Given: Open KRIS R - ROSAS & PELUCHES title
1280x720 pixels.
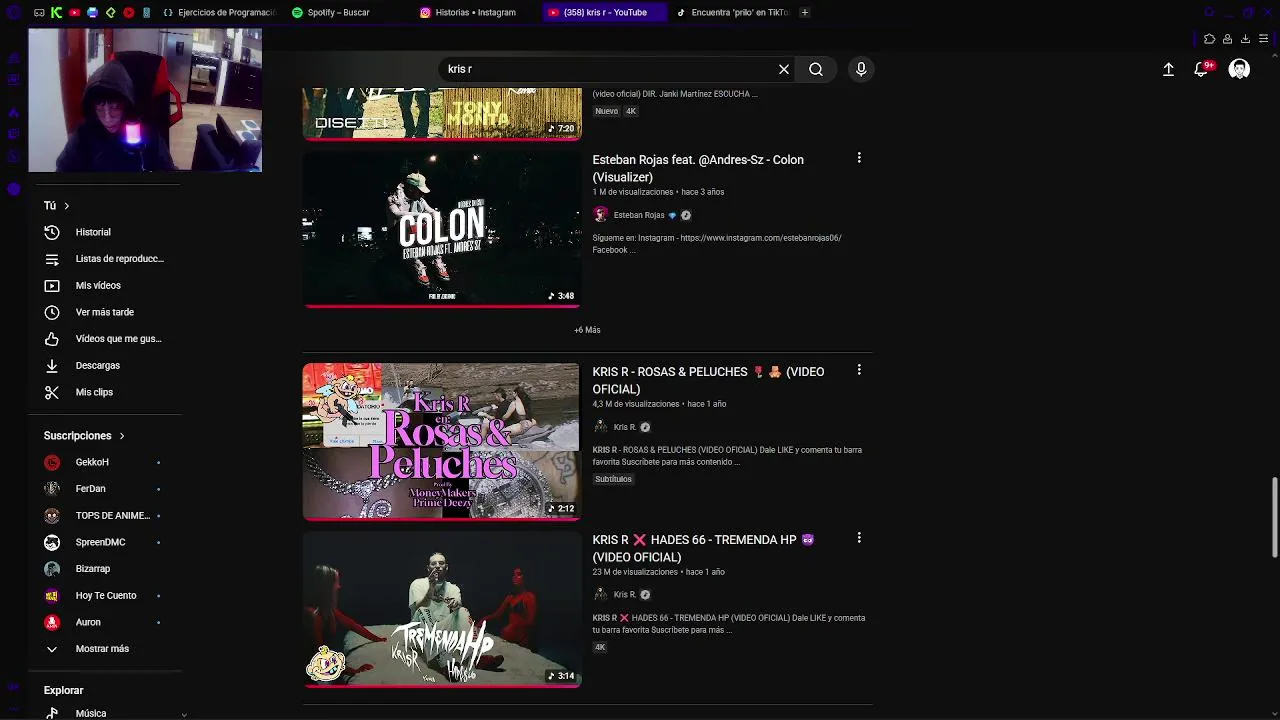Looking at the screenshot, I should click(708, 380).
